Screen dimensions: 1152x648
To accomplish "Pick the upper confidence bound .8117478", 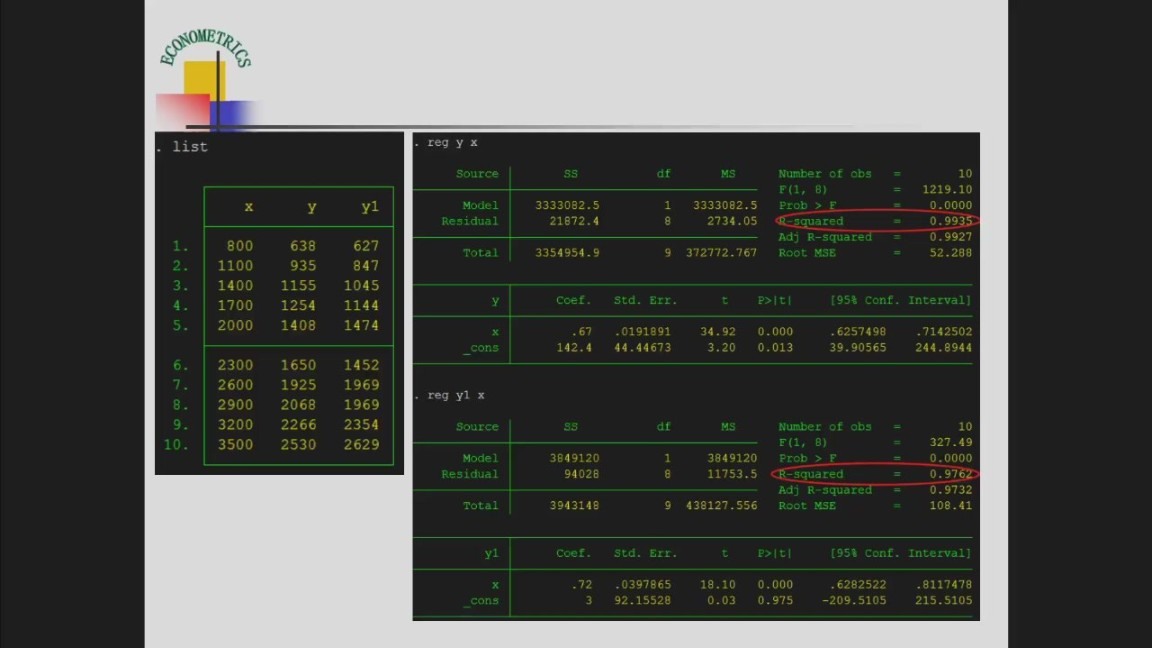I will click(943, 585).
